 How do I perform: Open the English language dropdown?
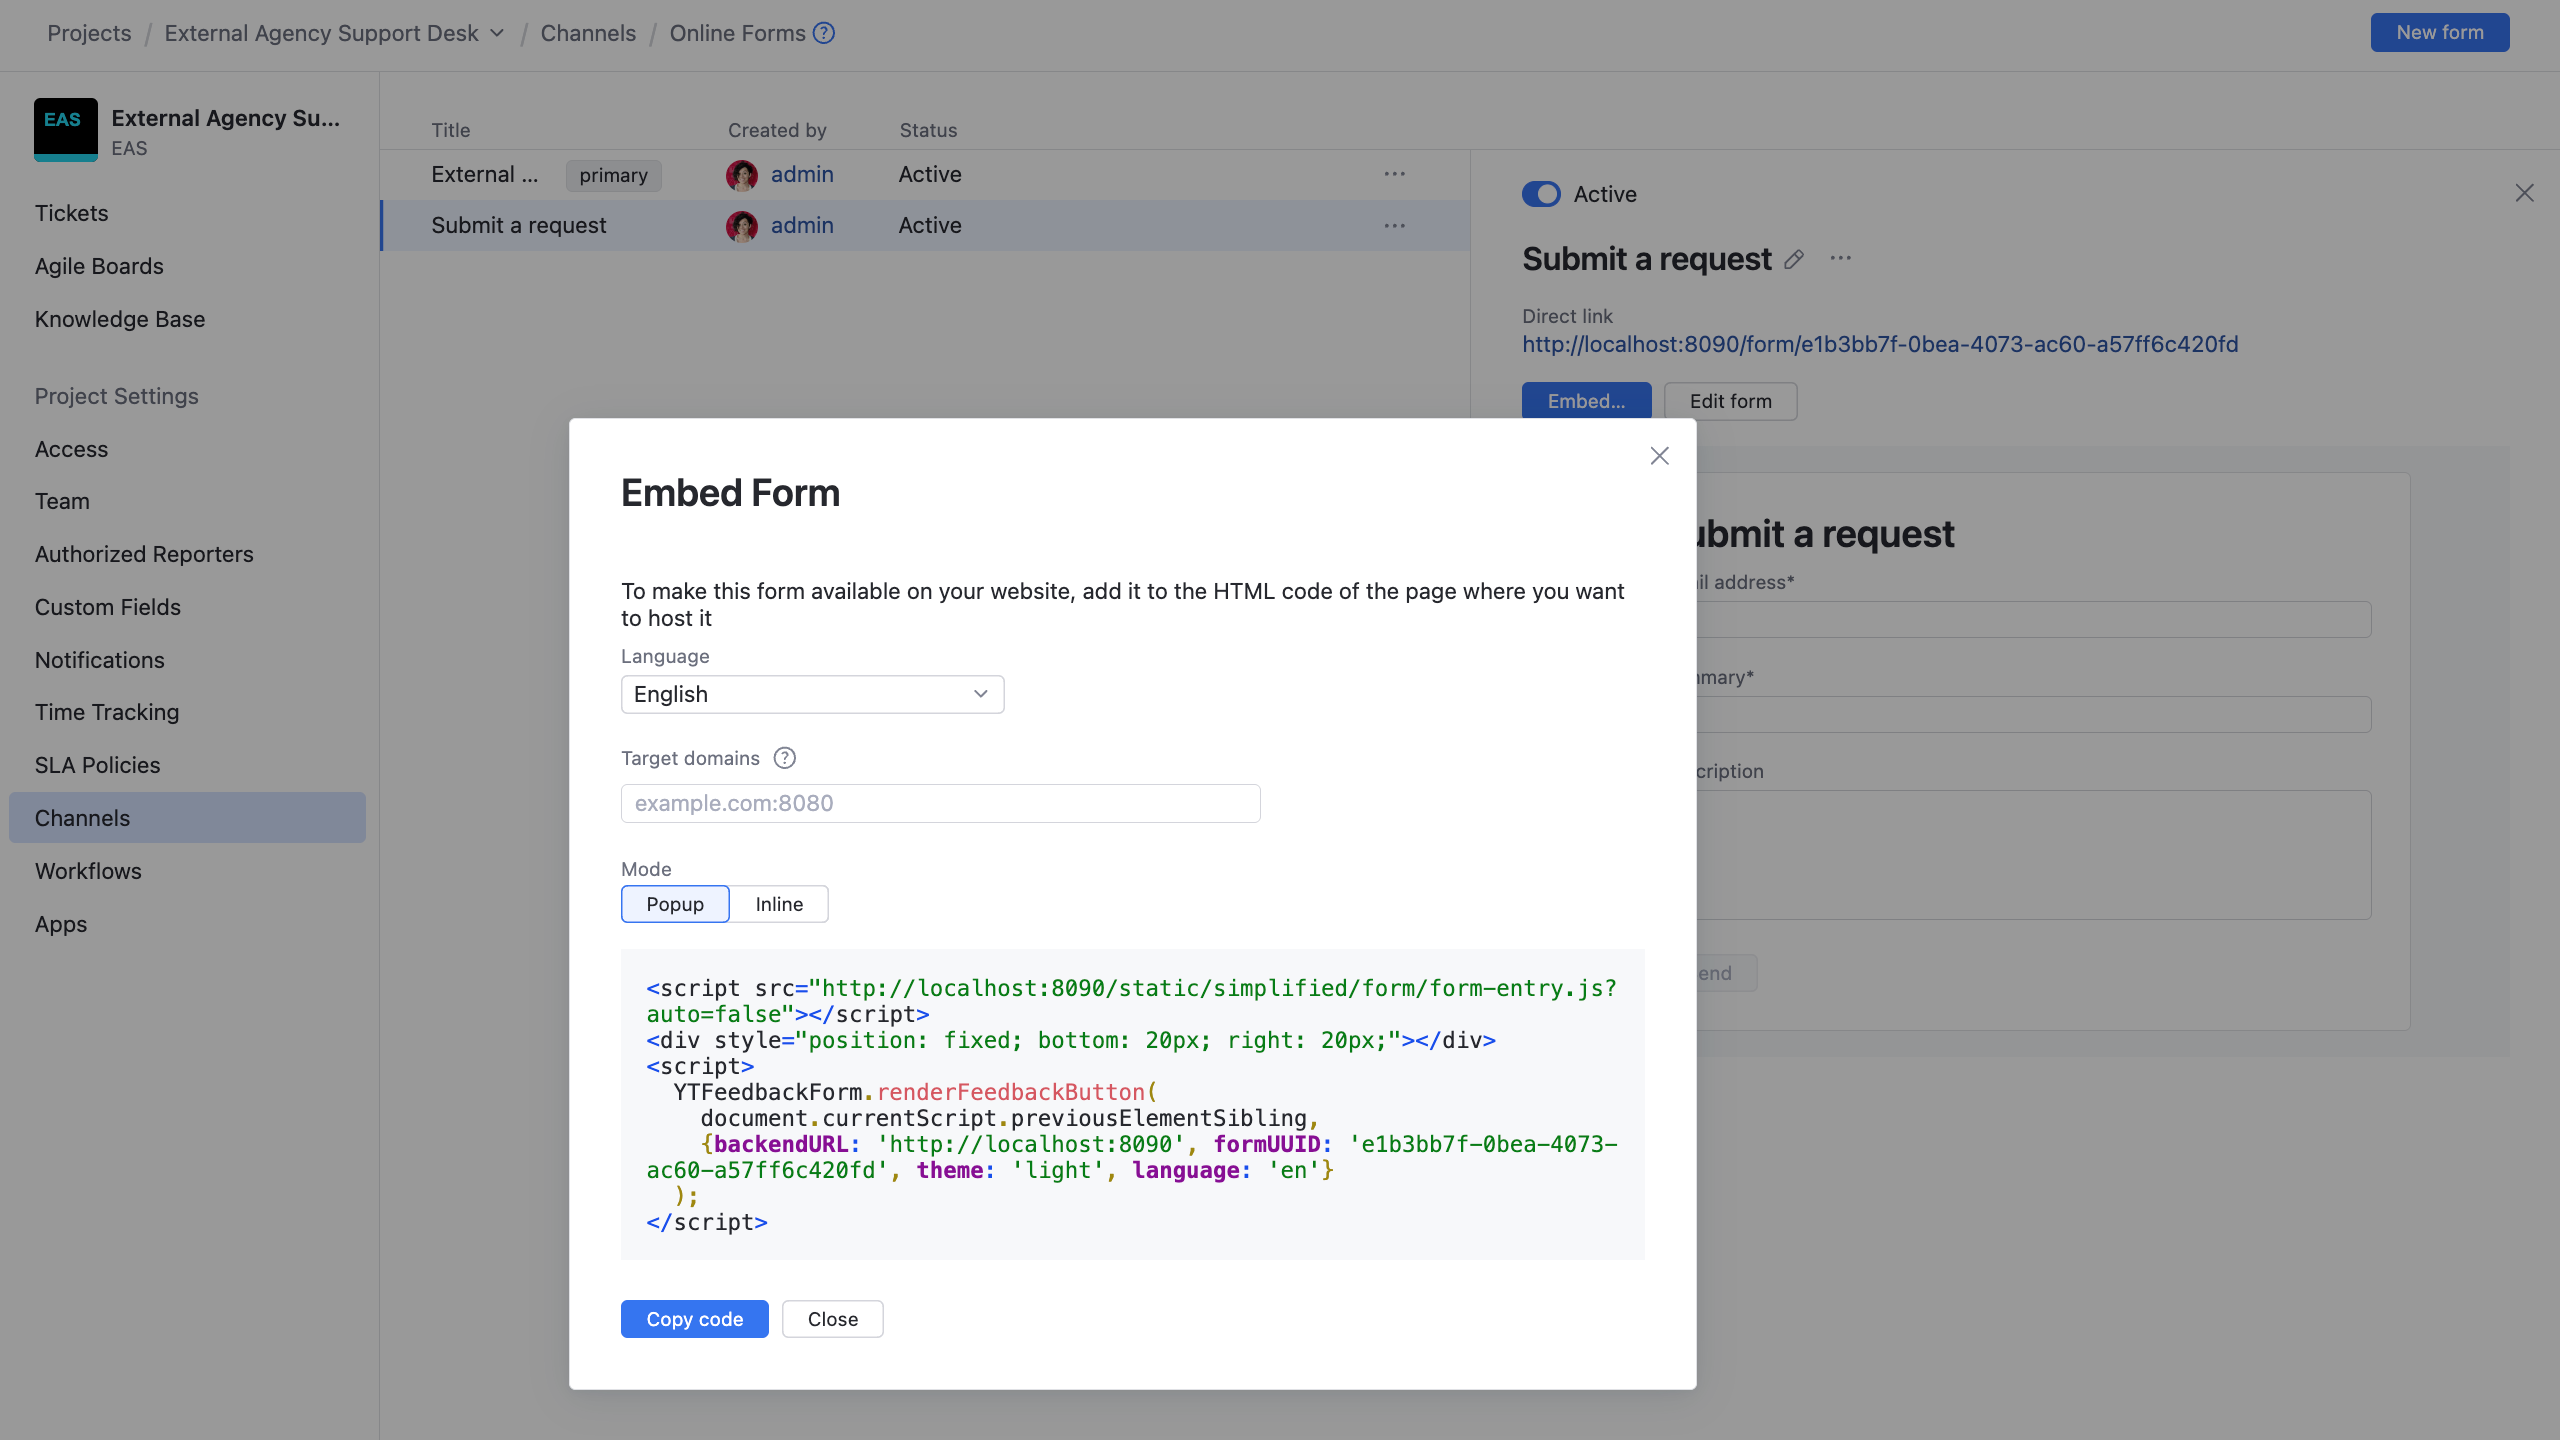tap(811, 693)
